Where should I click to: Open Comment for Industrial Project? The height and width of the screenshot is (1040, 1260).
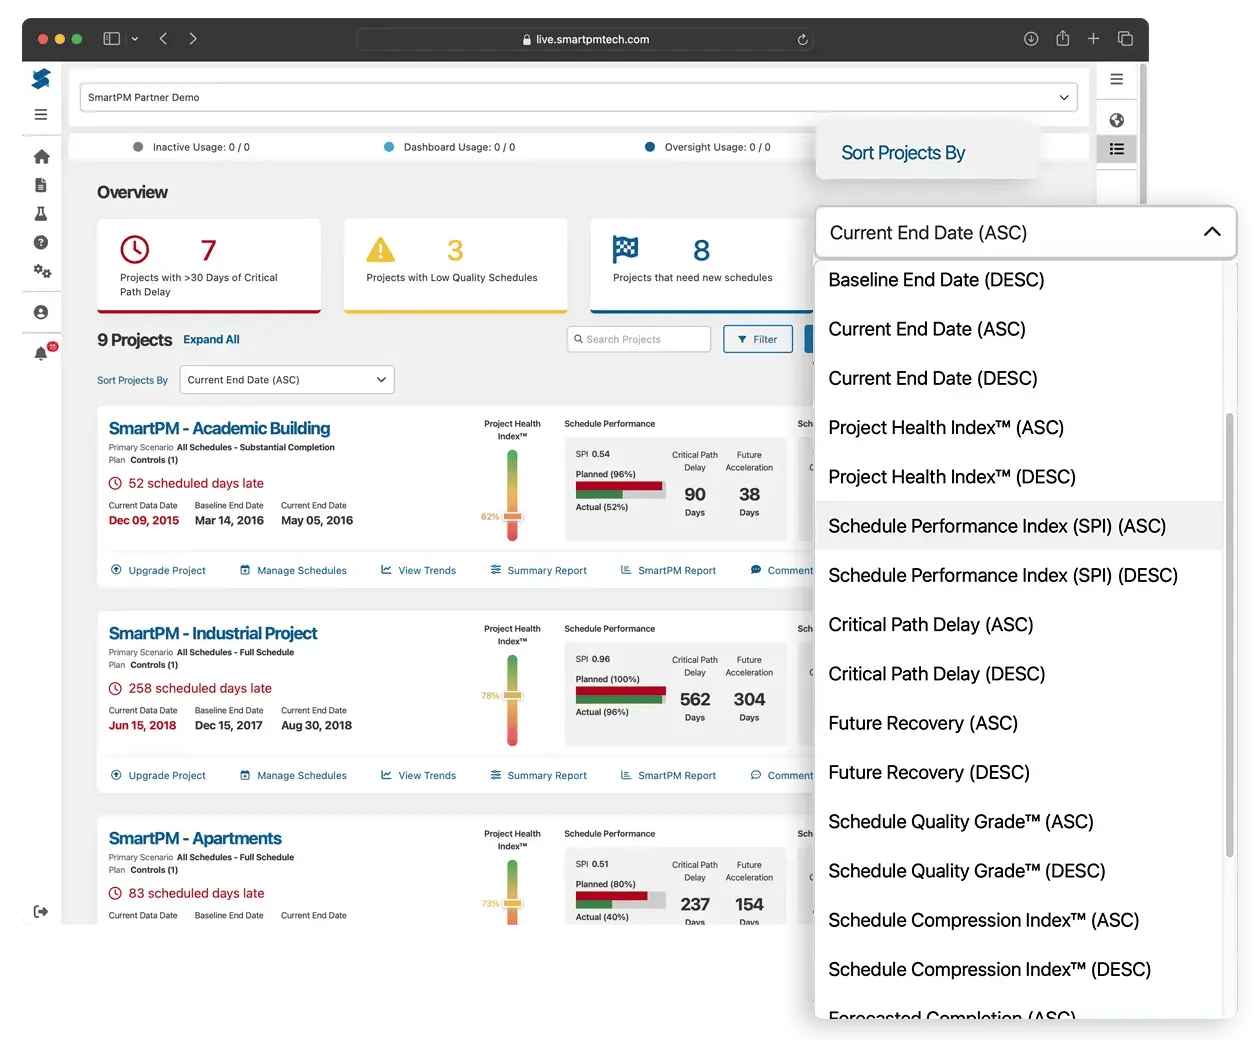[x=781, y=776]
